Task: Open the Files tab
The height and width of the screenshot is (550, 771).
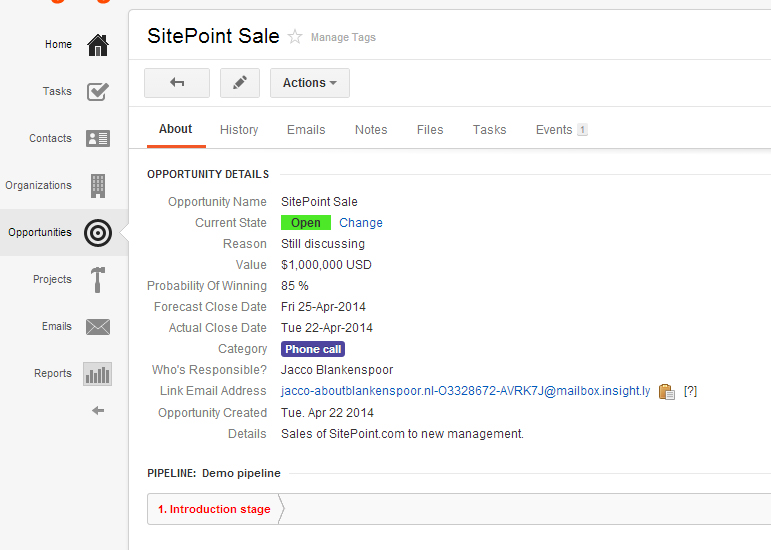Action: point(430,130)
